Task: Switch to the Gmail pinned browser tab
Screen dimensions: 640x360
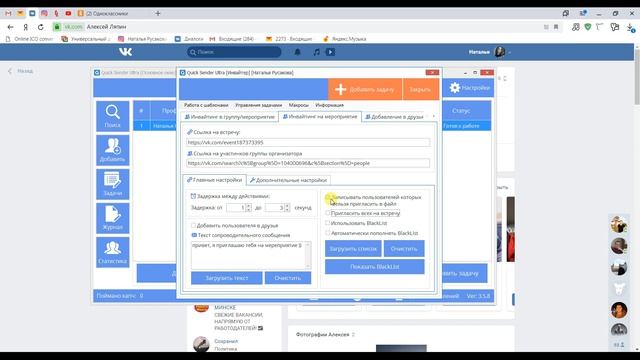Action: point(8,13)
